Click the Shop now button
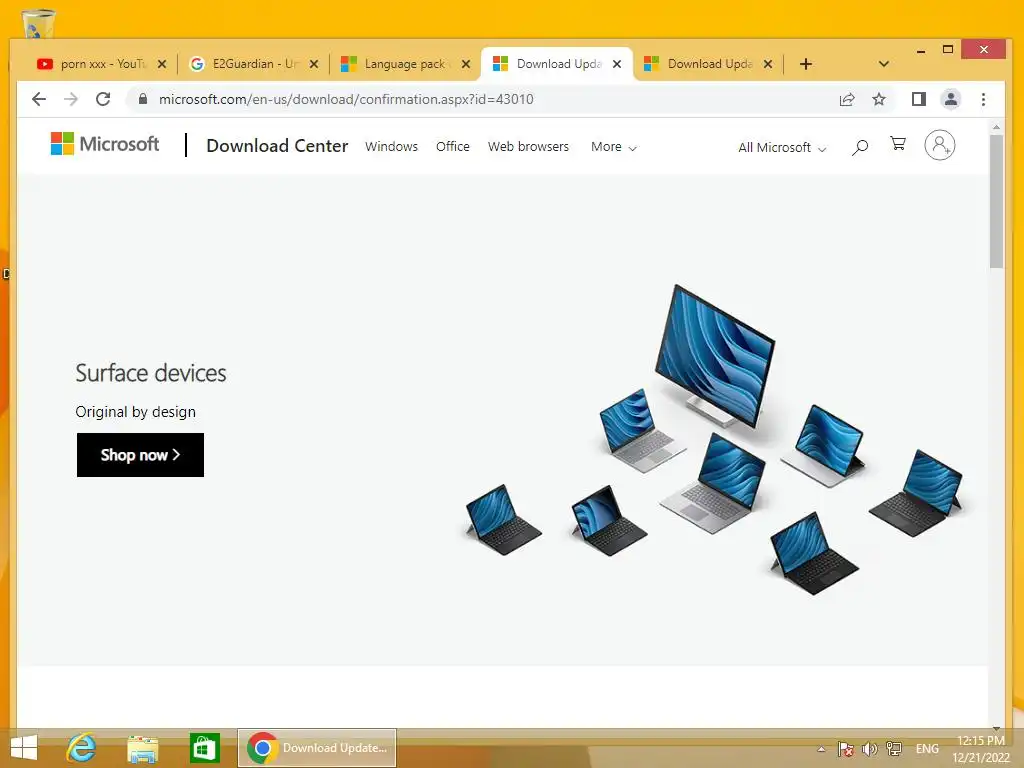 140,455
